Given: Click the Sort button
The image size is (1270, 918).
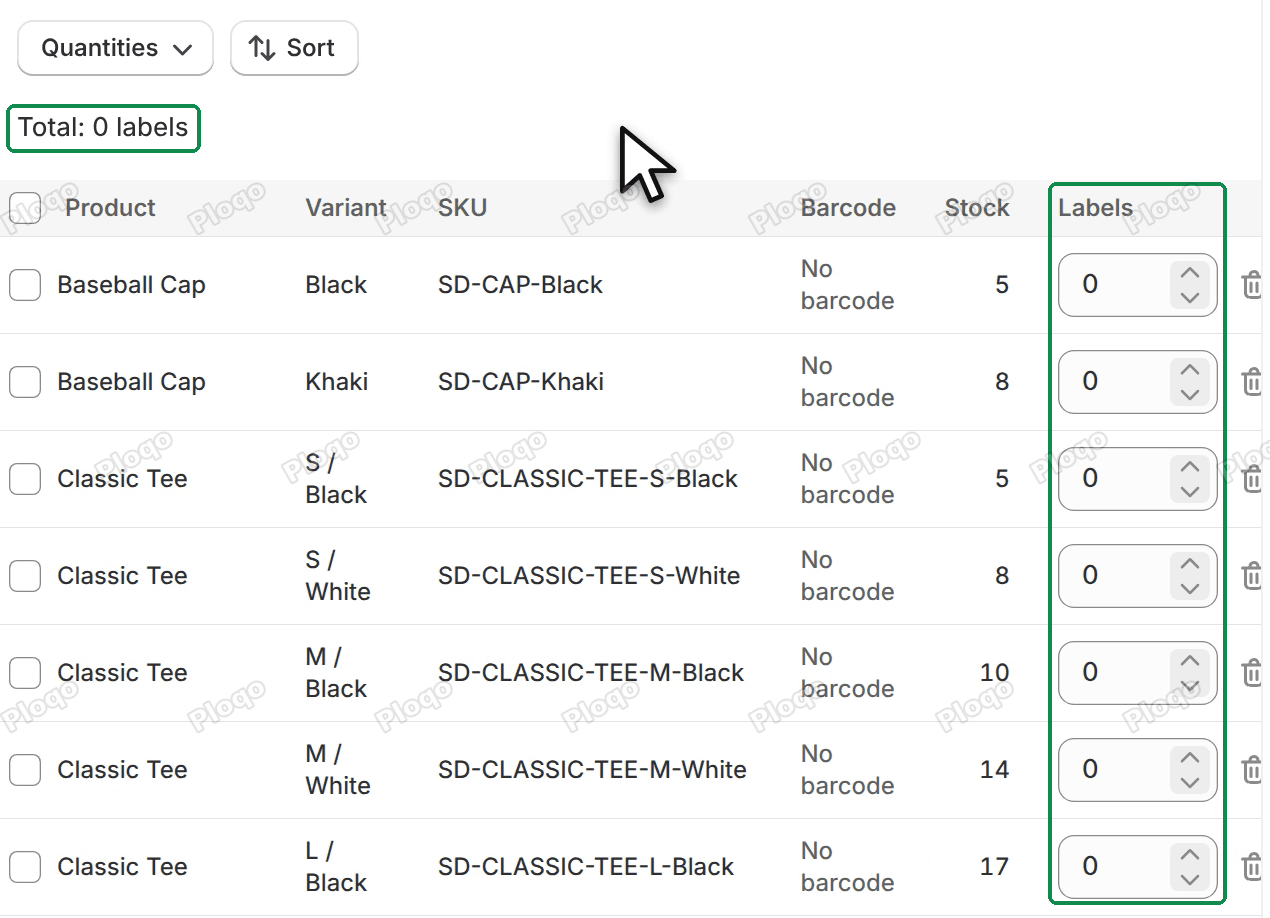Looking at the screenshot, I should point(294,48).
